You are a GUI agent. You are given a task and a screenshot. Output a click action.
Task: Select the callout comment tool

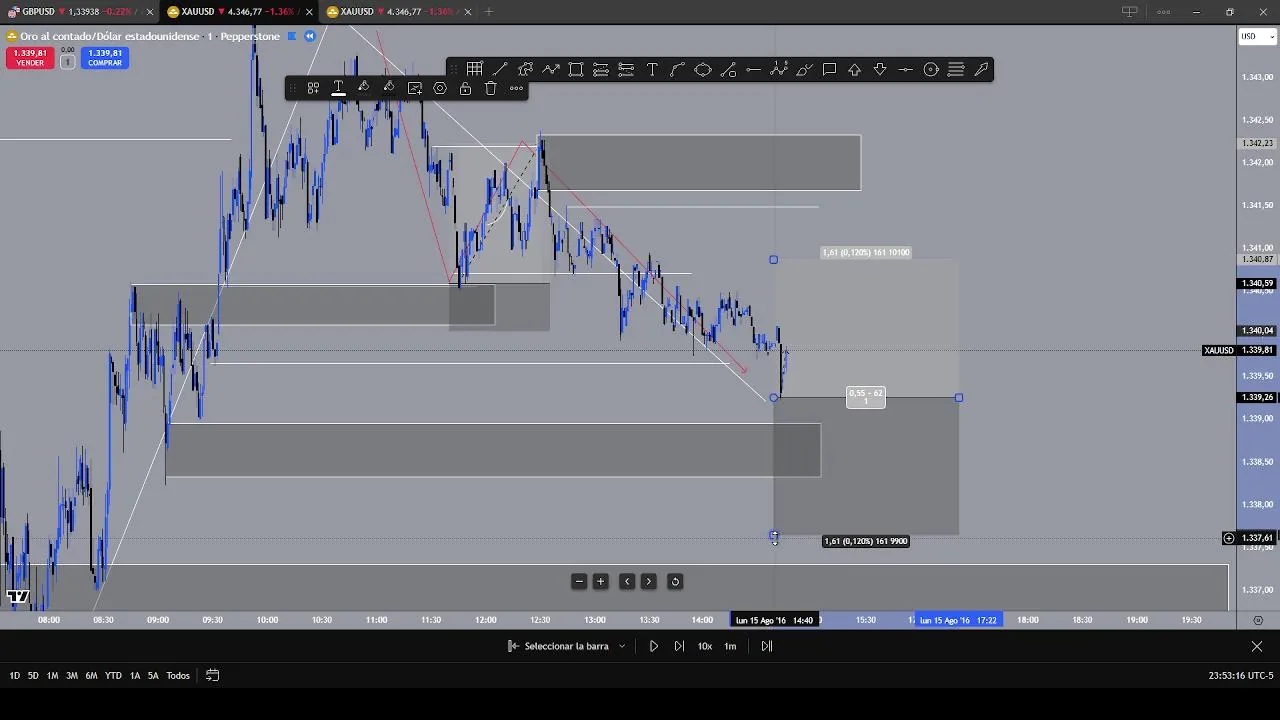829,69
